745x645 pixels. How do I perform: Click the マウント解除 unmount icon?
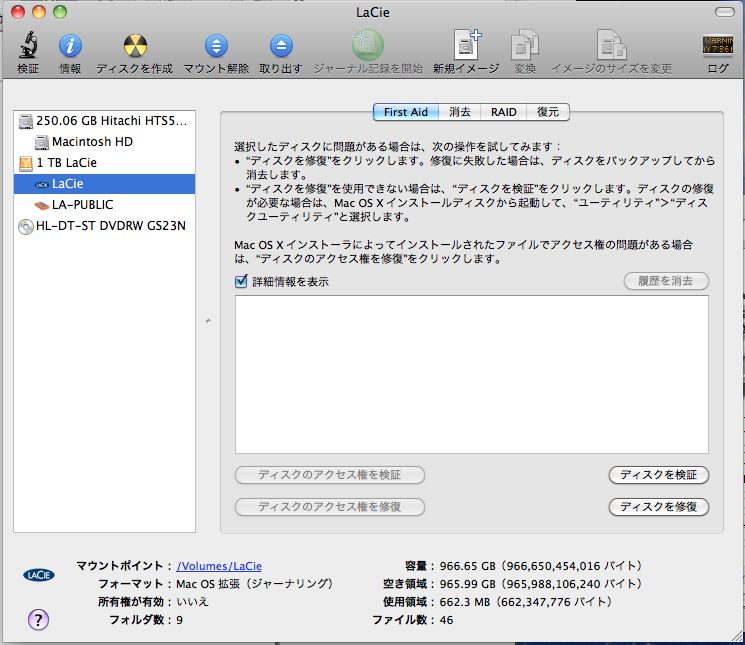(216, 46)
